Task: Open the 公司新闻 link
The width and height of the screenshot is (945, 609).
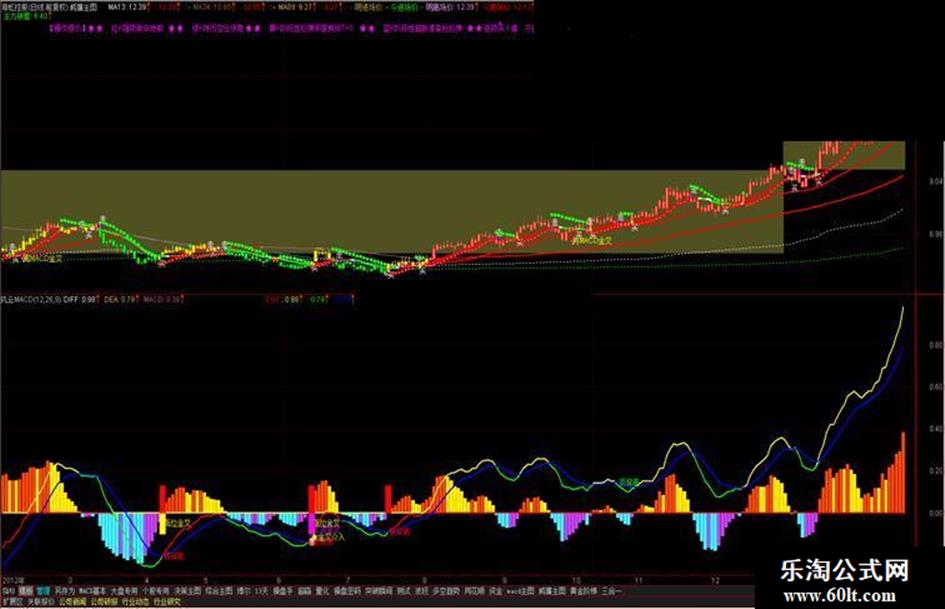Action: pos(73,602)
